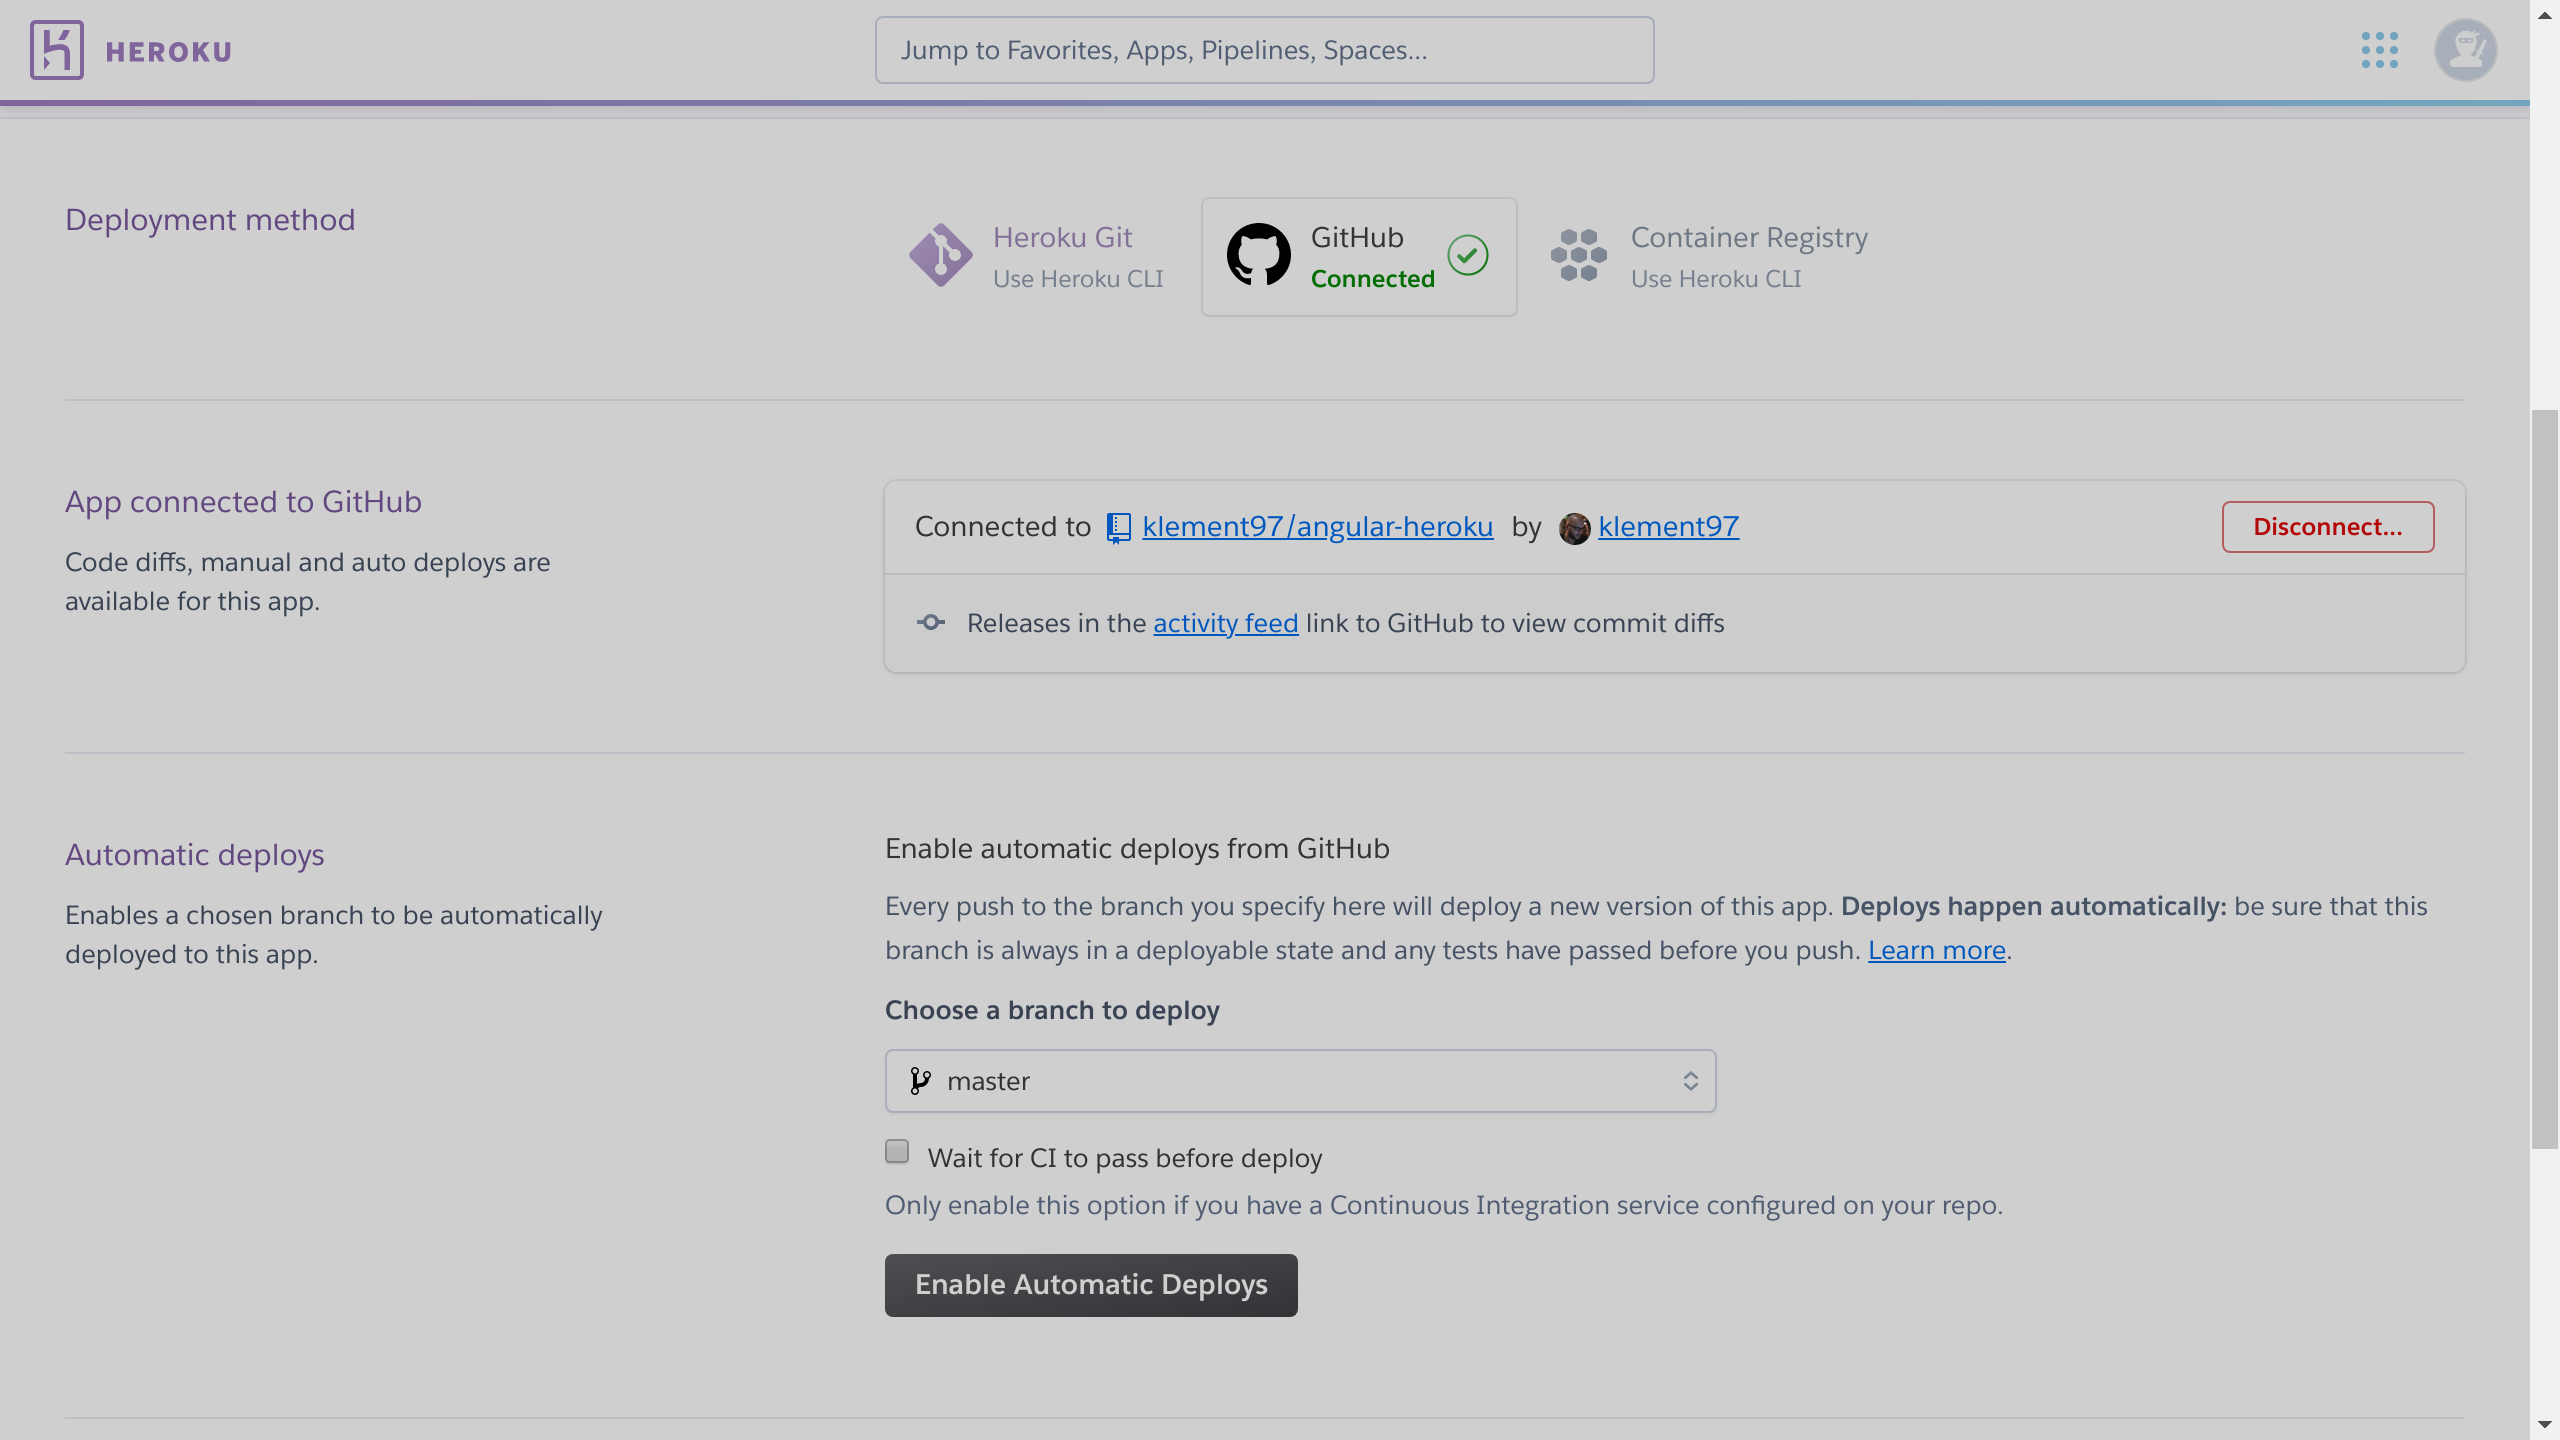Open the user account avatar menu

(2465, 50)
